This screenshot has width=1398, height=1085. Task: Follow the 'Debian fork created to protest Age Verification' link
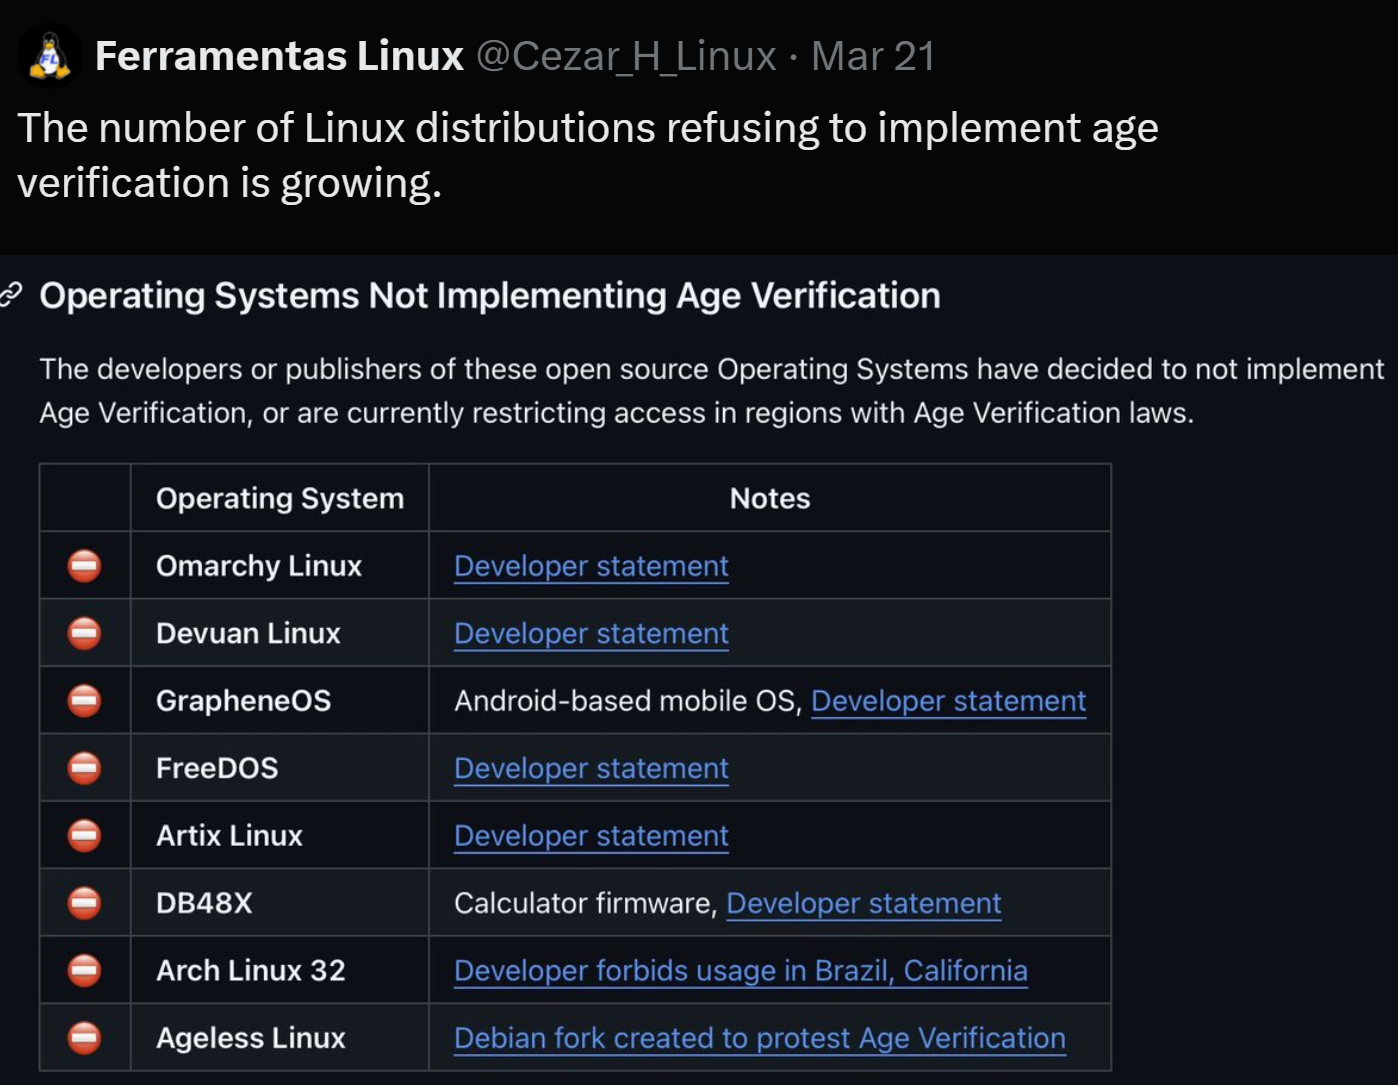[760, 1038]
